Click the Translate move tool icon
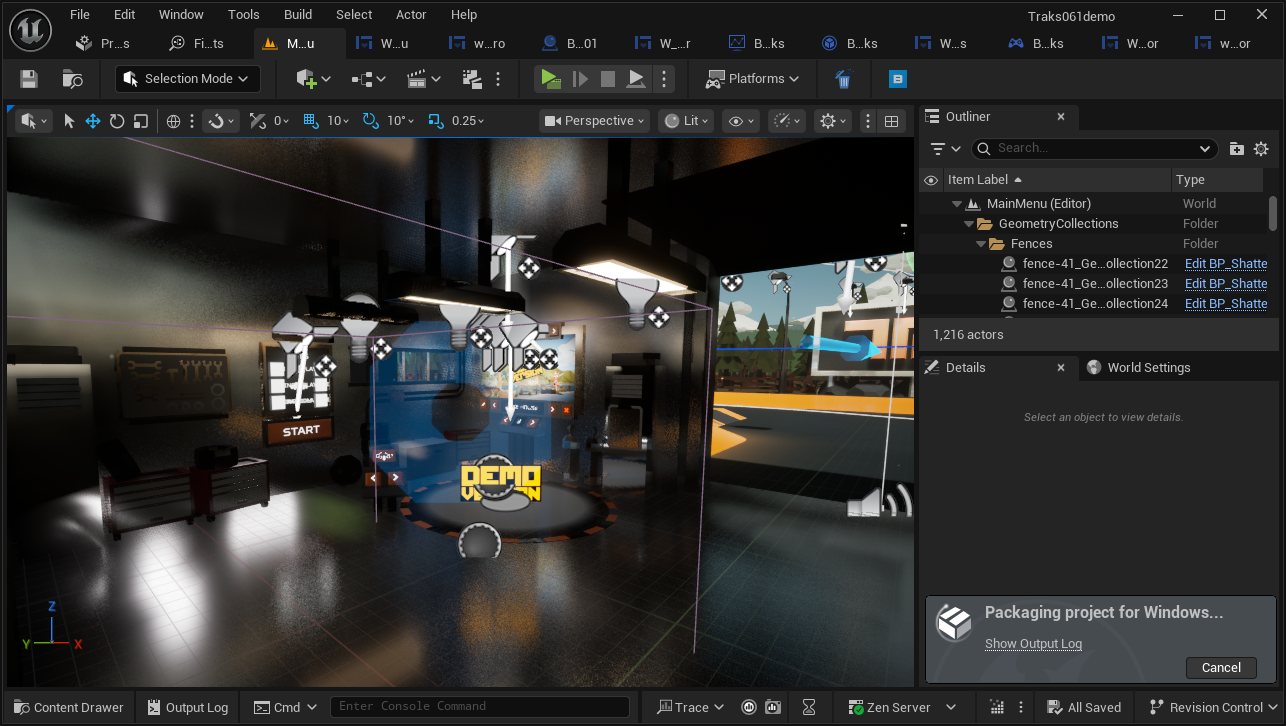The height and width of the screenshot is (726, 1286). pyautogui.click(x=93, y=121)
